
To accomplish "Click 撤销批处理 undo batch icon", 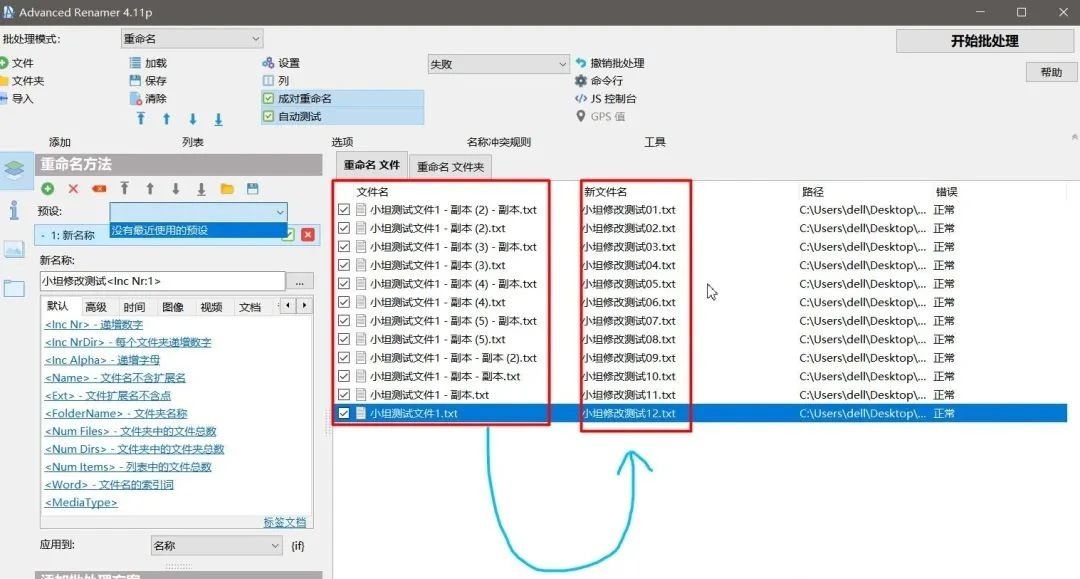I will click(x=581, y=63).
